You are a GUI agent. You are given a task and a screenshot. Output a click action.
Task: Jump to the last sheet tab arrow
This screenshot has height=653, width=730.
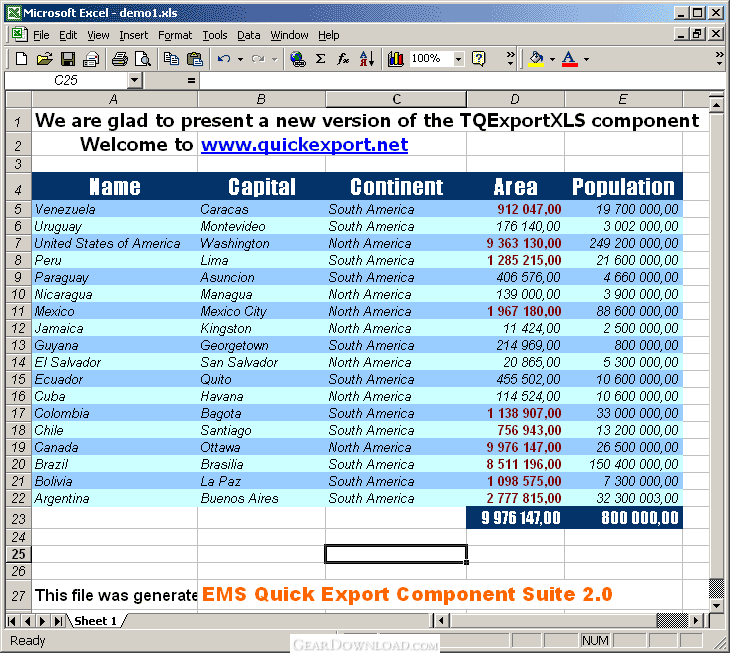58,621
